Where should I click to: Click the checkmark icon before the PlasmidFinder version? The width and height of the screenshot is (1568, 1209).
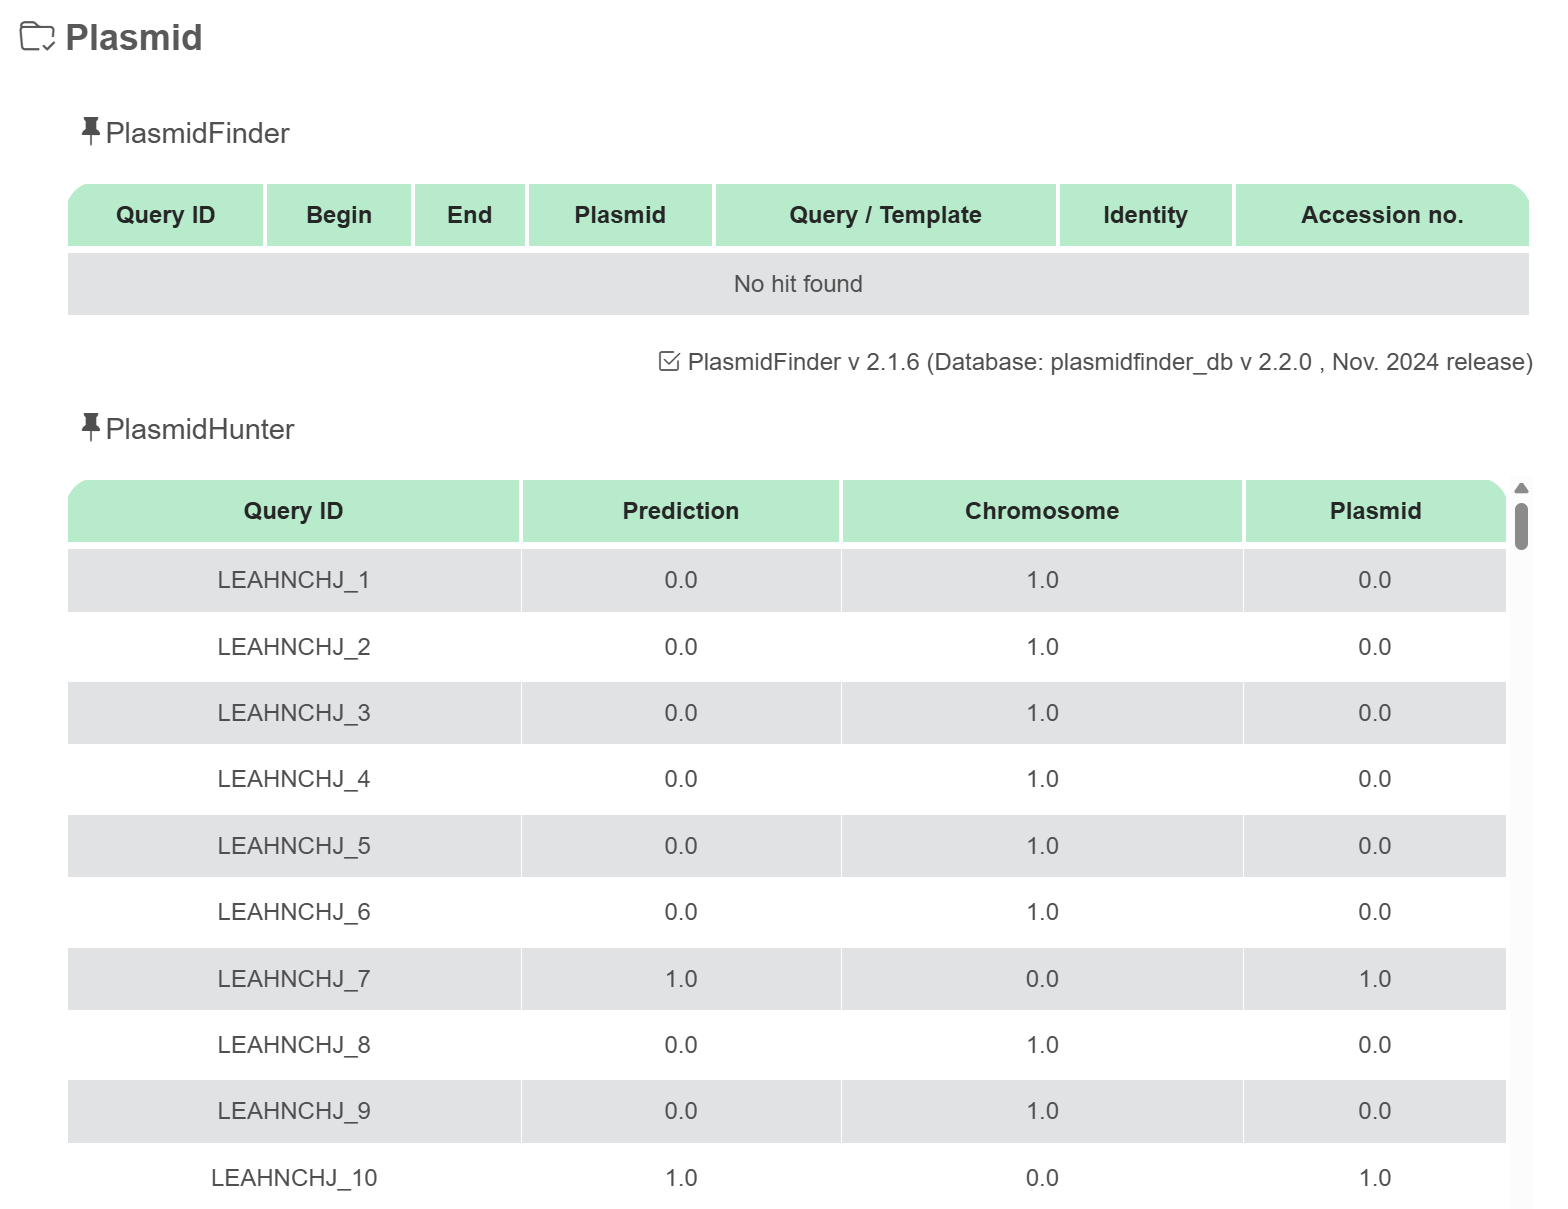coord(669,361)
